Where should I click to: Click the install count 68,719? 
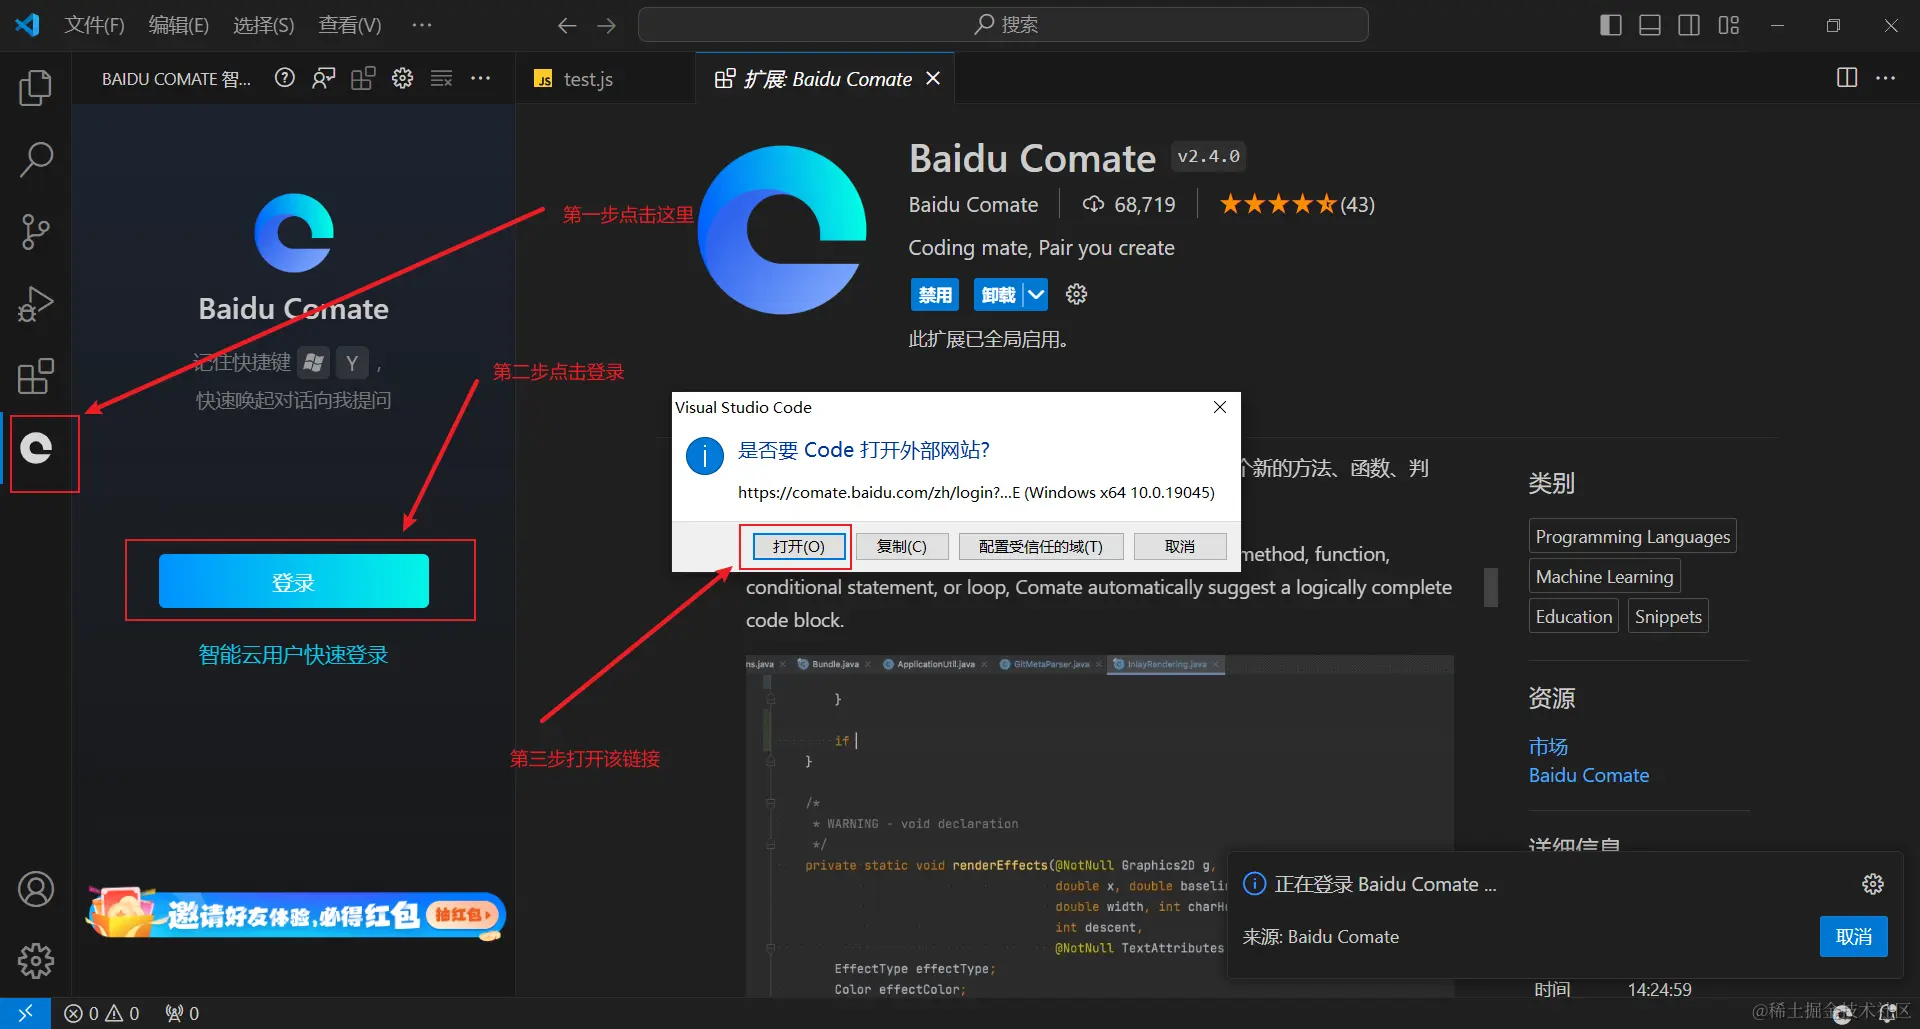click(1129, 204)
